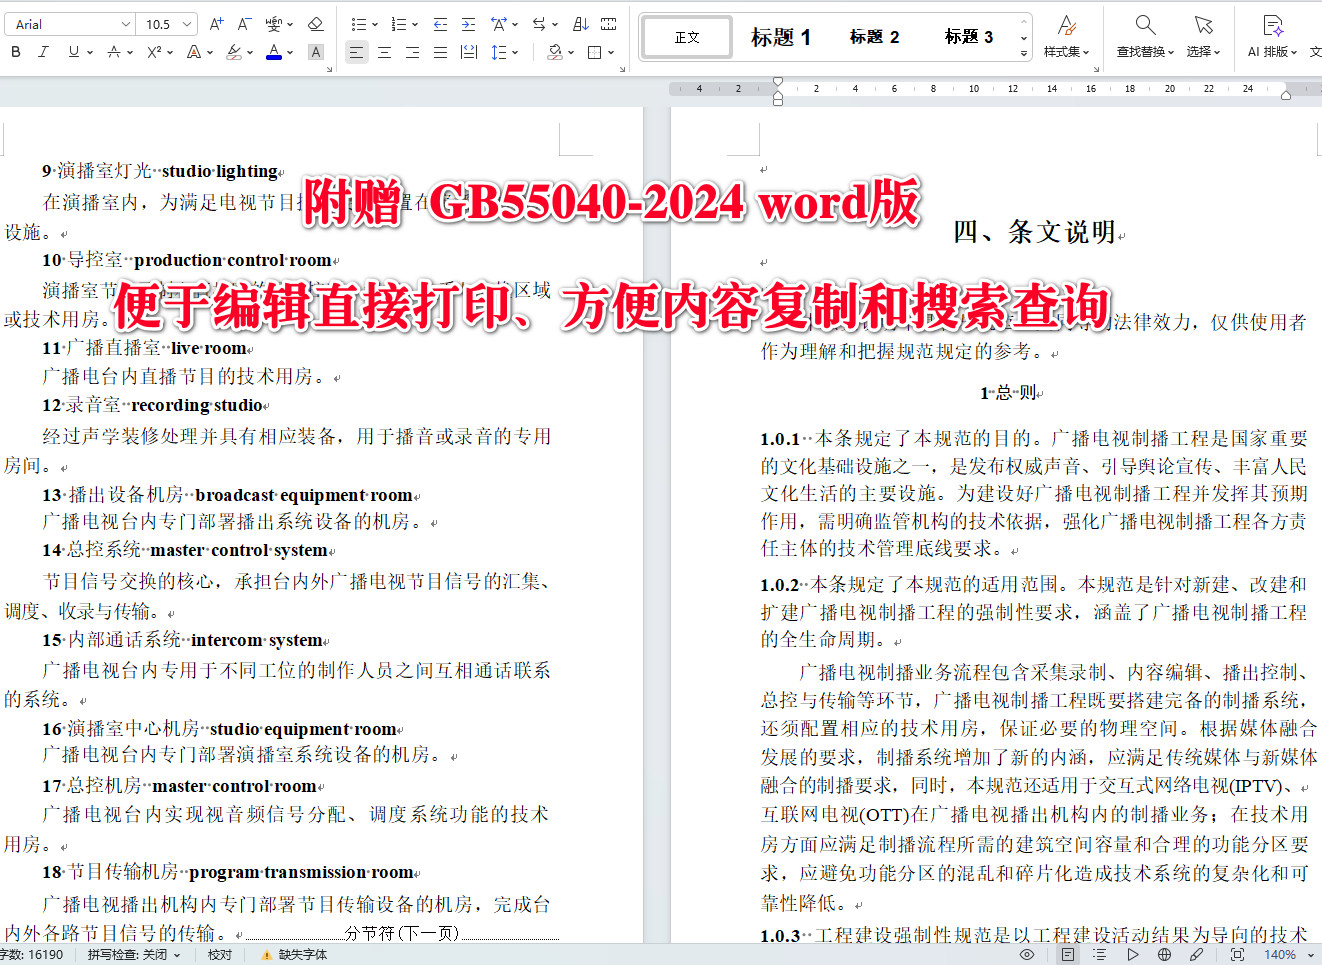The height and width of the screenshot is (965, 1322).
Task: Apply bold formatting to text
Action: (15, 51)
